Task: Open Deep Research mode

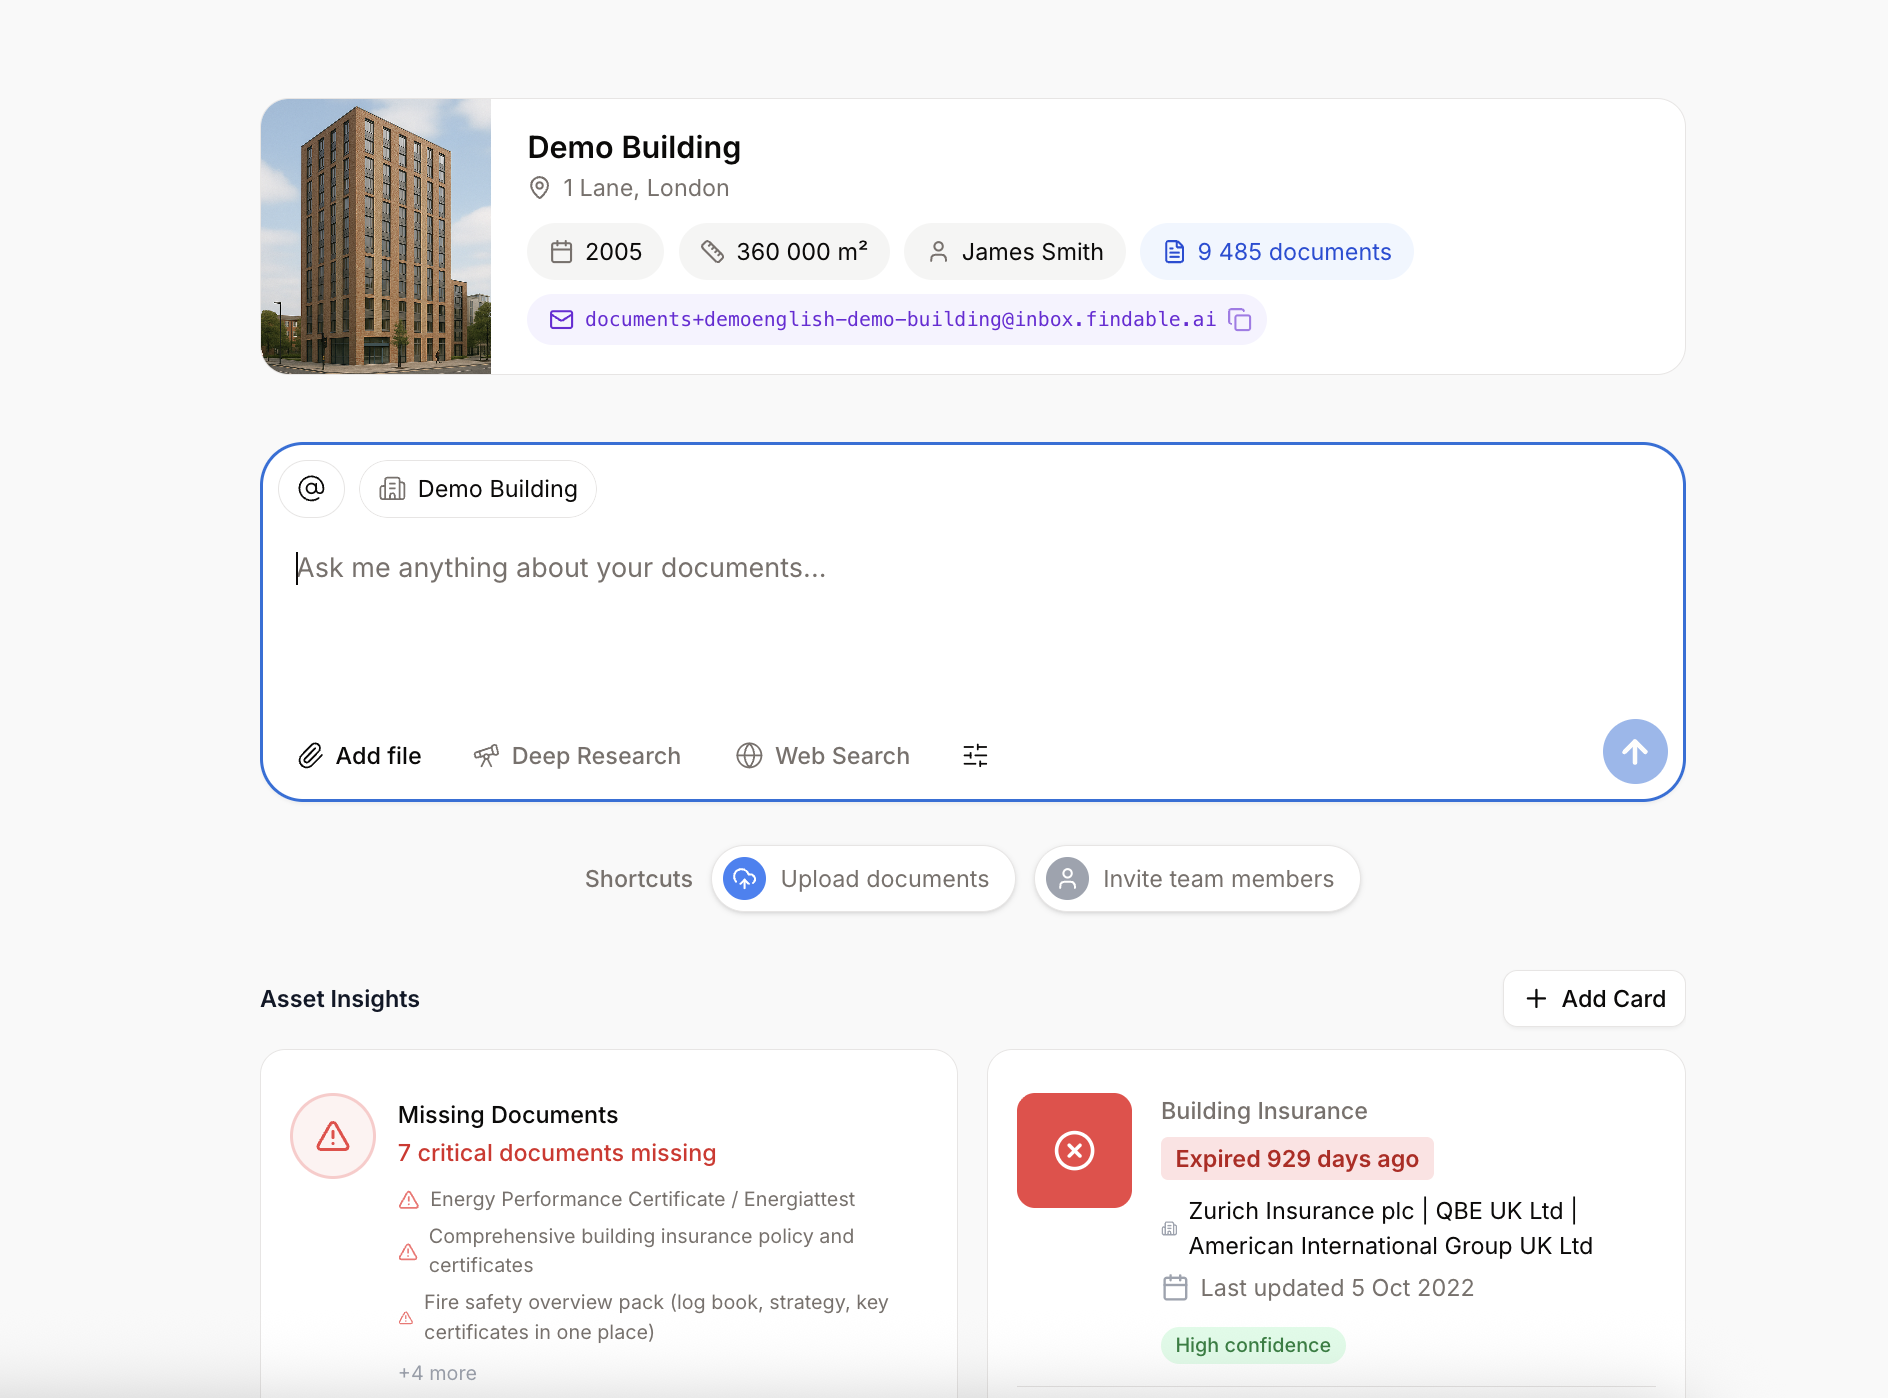Action: 577,756
